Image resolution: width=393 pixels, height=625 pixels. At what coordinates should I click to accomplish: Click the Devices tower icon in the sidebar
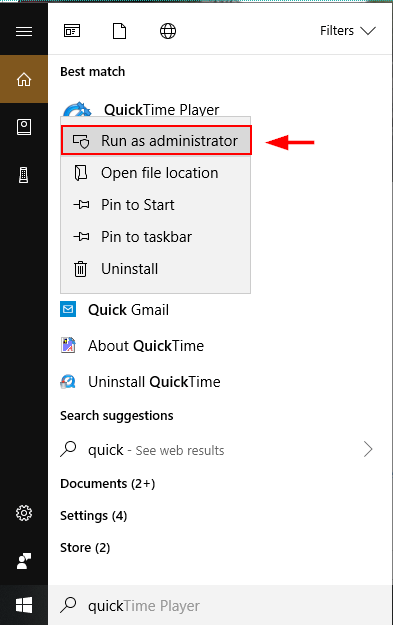(x=24, y=175)
